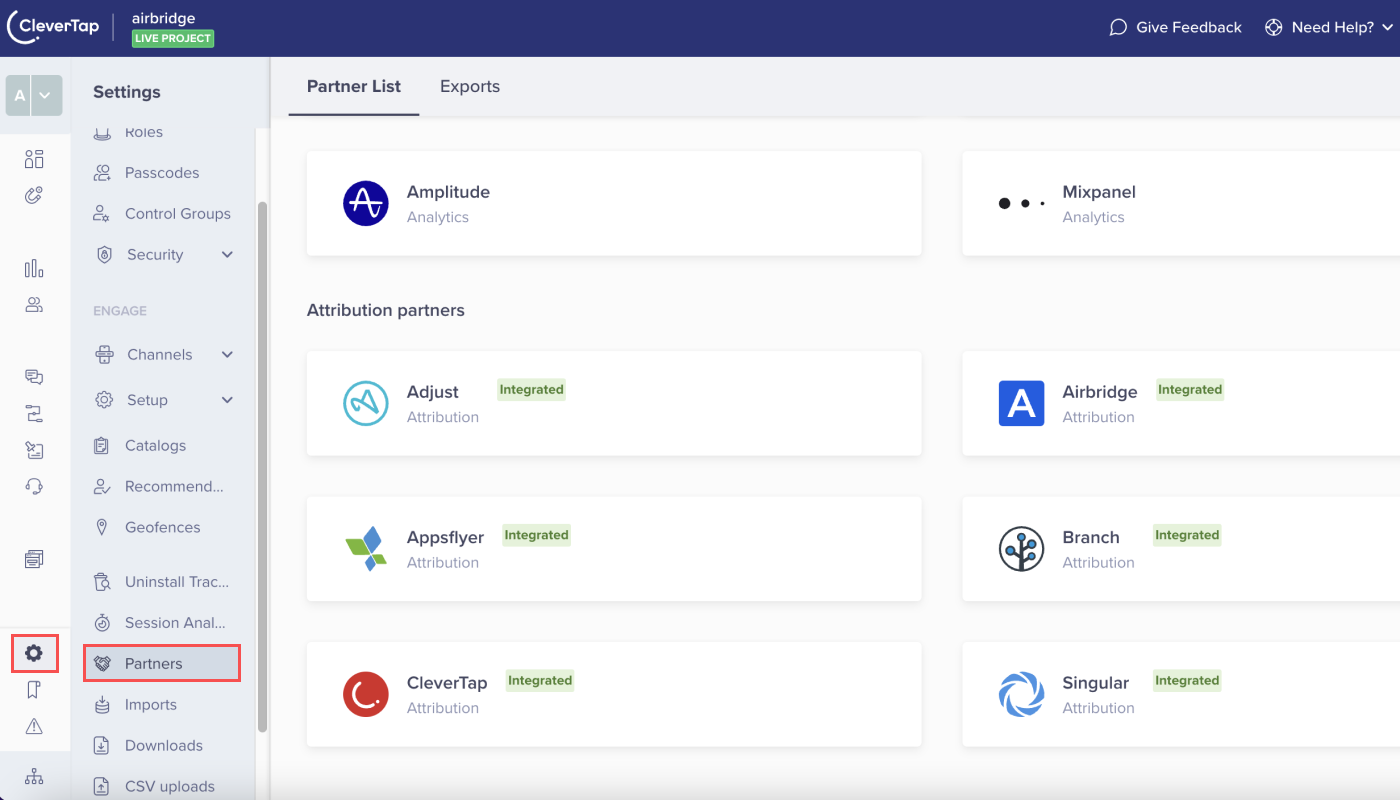The height and width of the screenshot is (800, 1400).
Task: Click the CleverTap logo in the header
Action: point(54,27)
